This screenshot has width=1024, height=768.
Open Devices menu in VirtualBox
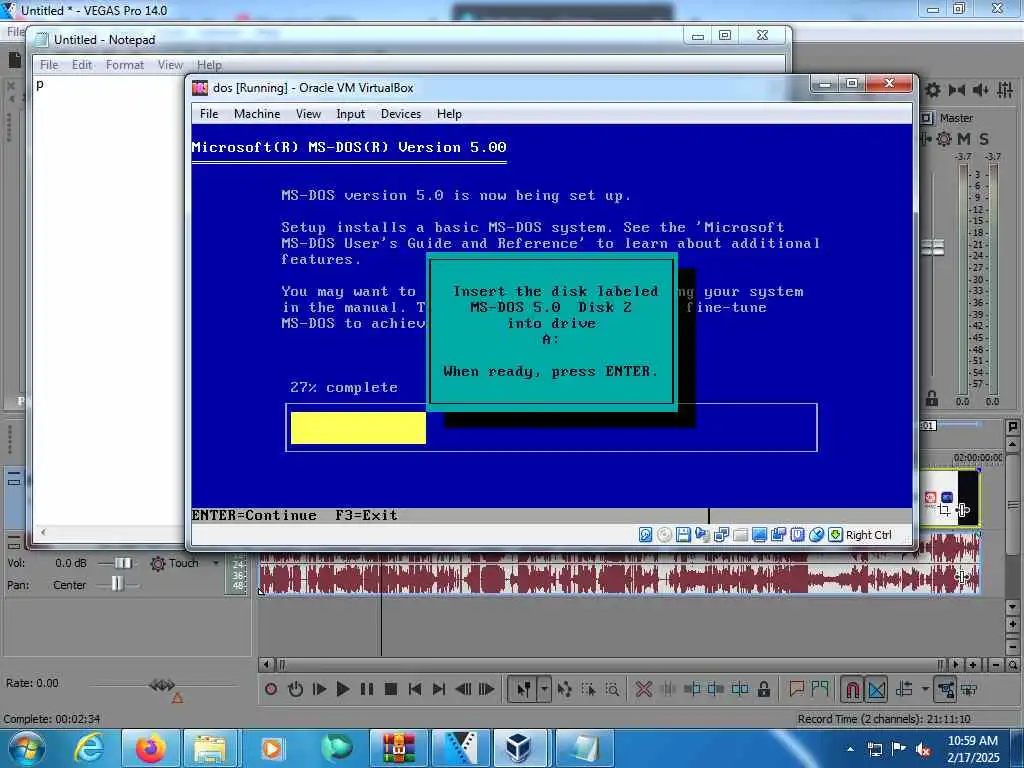401,114
